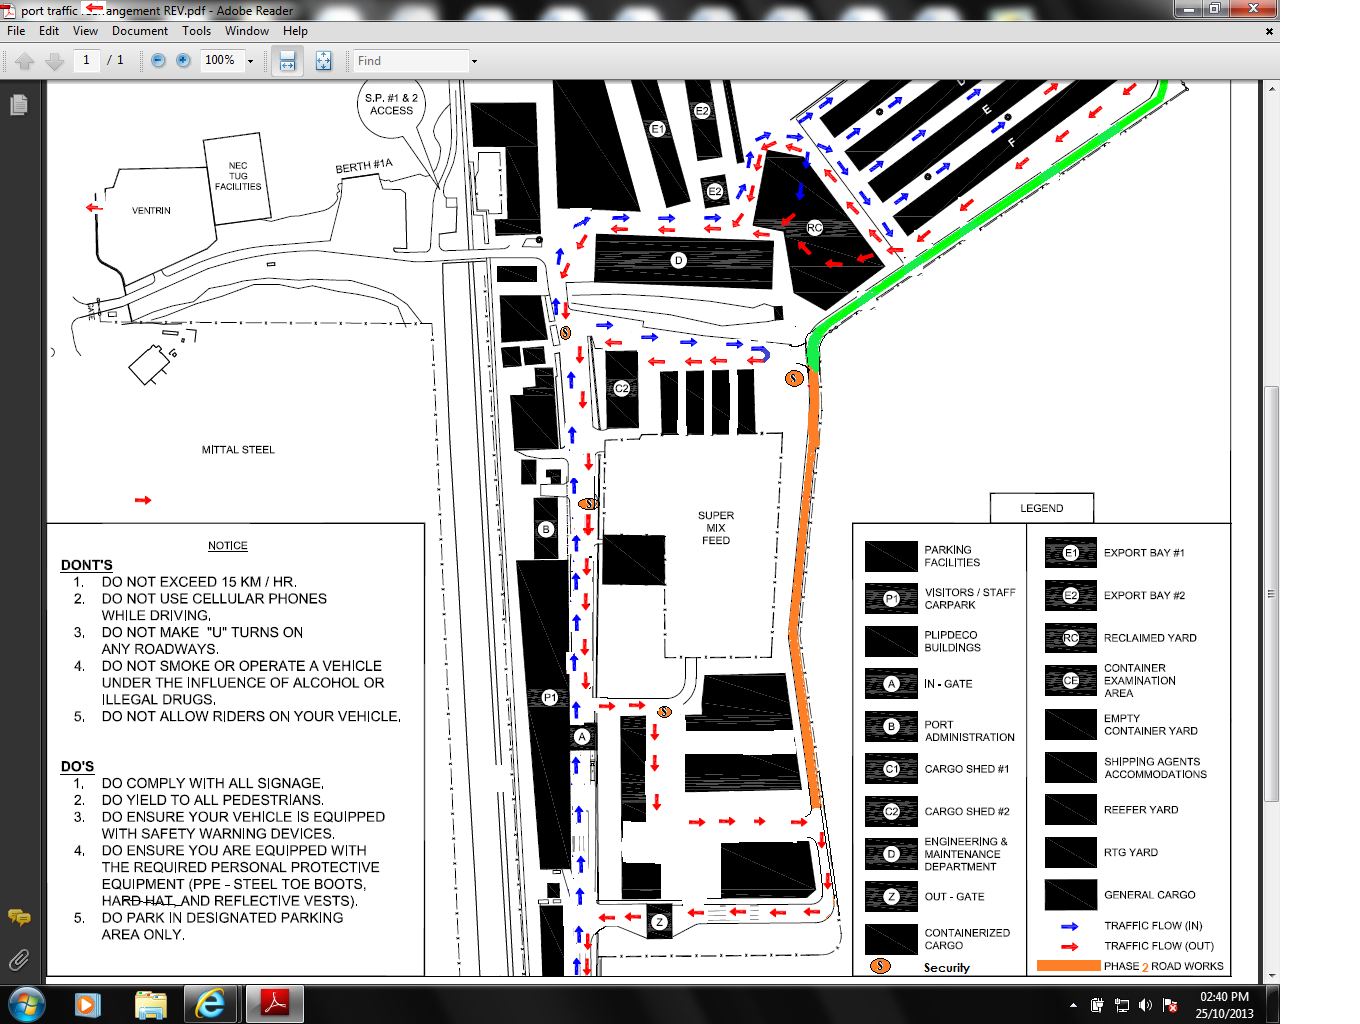The width and height of the screenshot is (1360, 1024).
Task: Click the zoom in plus button
Action: [x=183, y=61]
